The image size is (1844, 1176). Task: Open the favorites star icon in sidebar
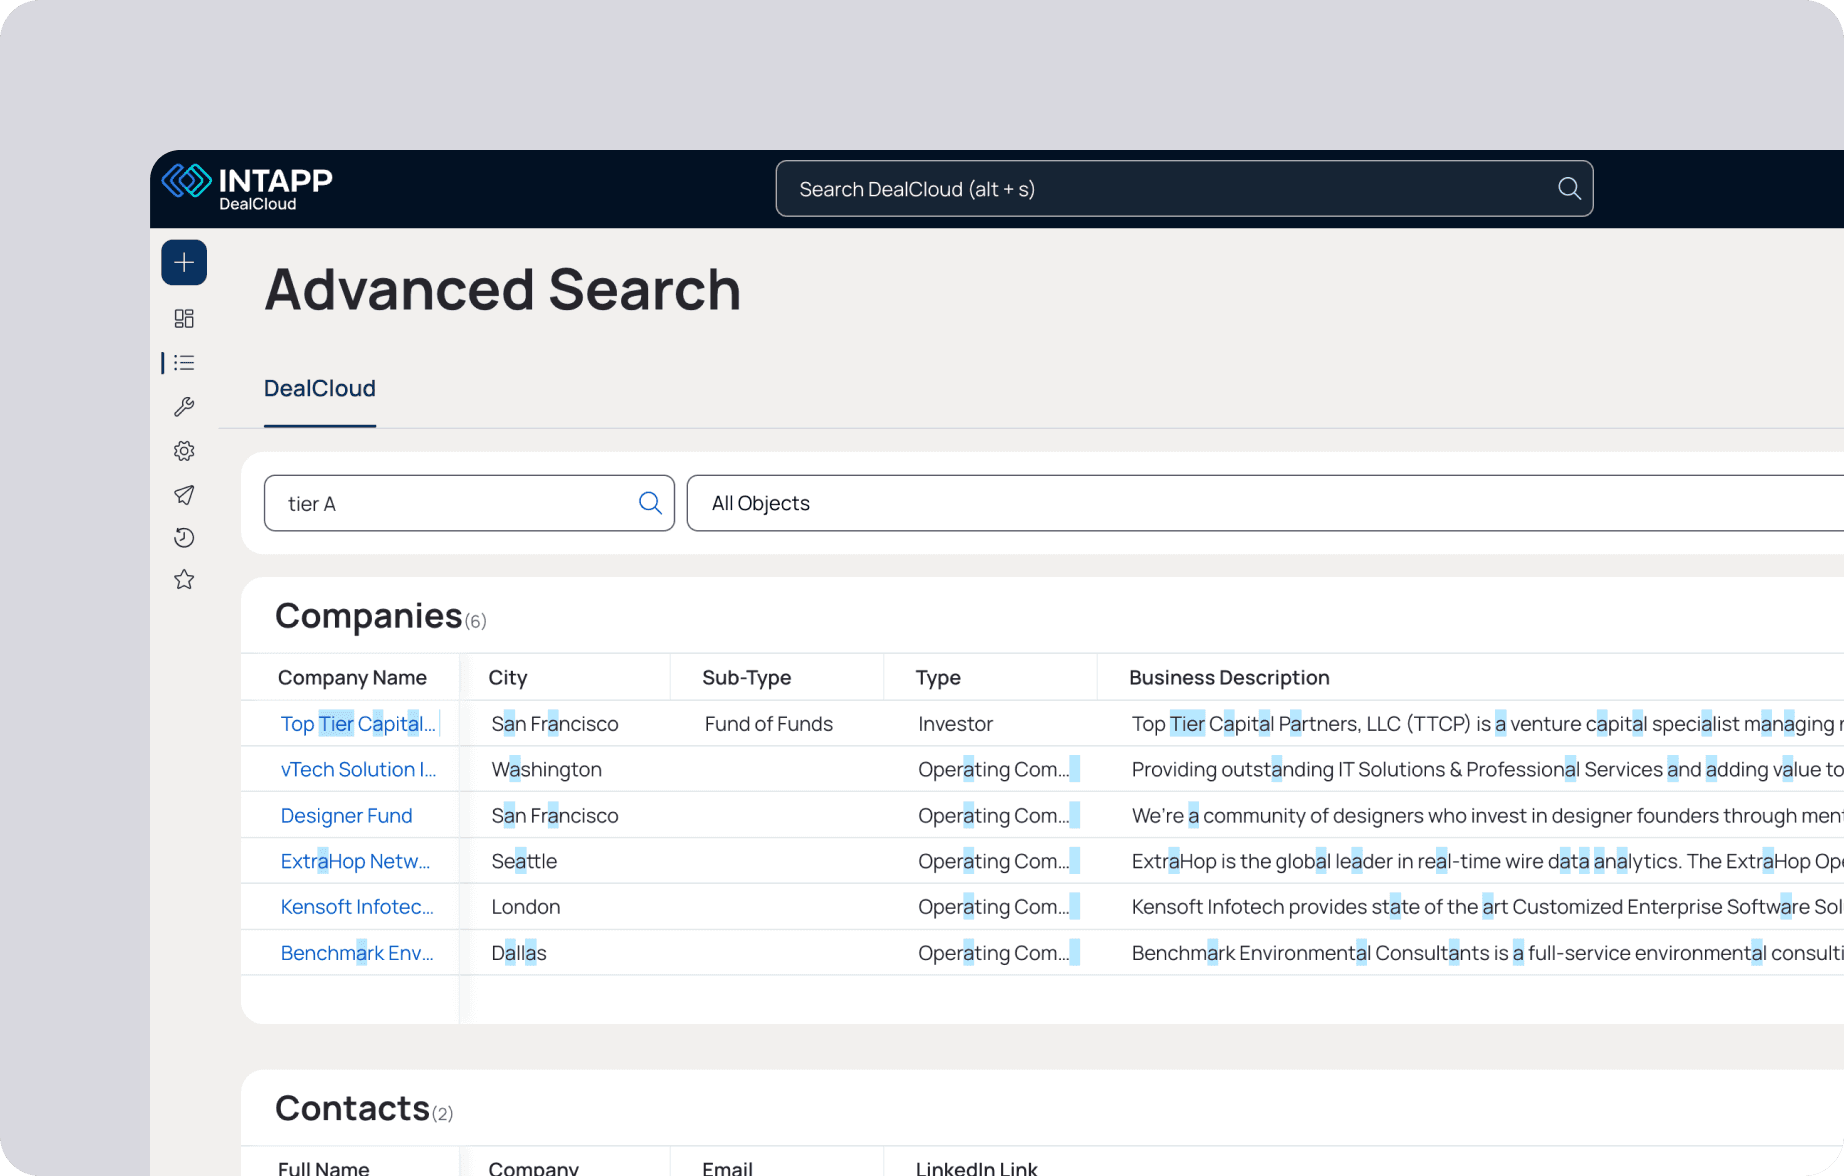(184, 580)
